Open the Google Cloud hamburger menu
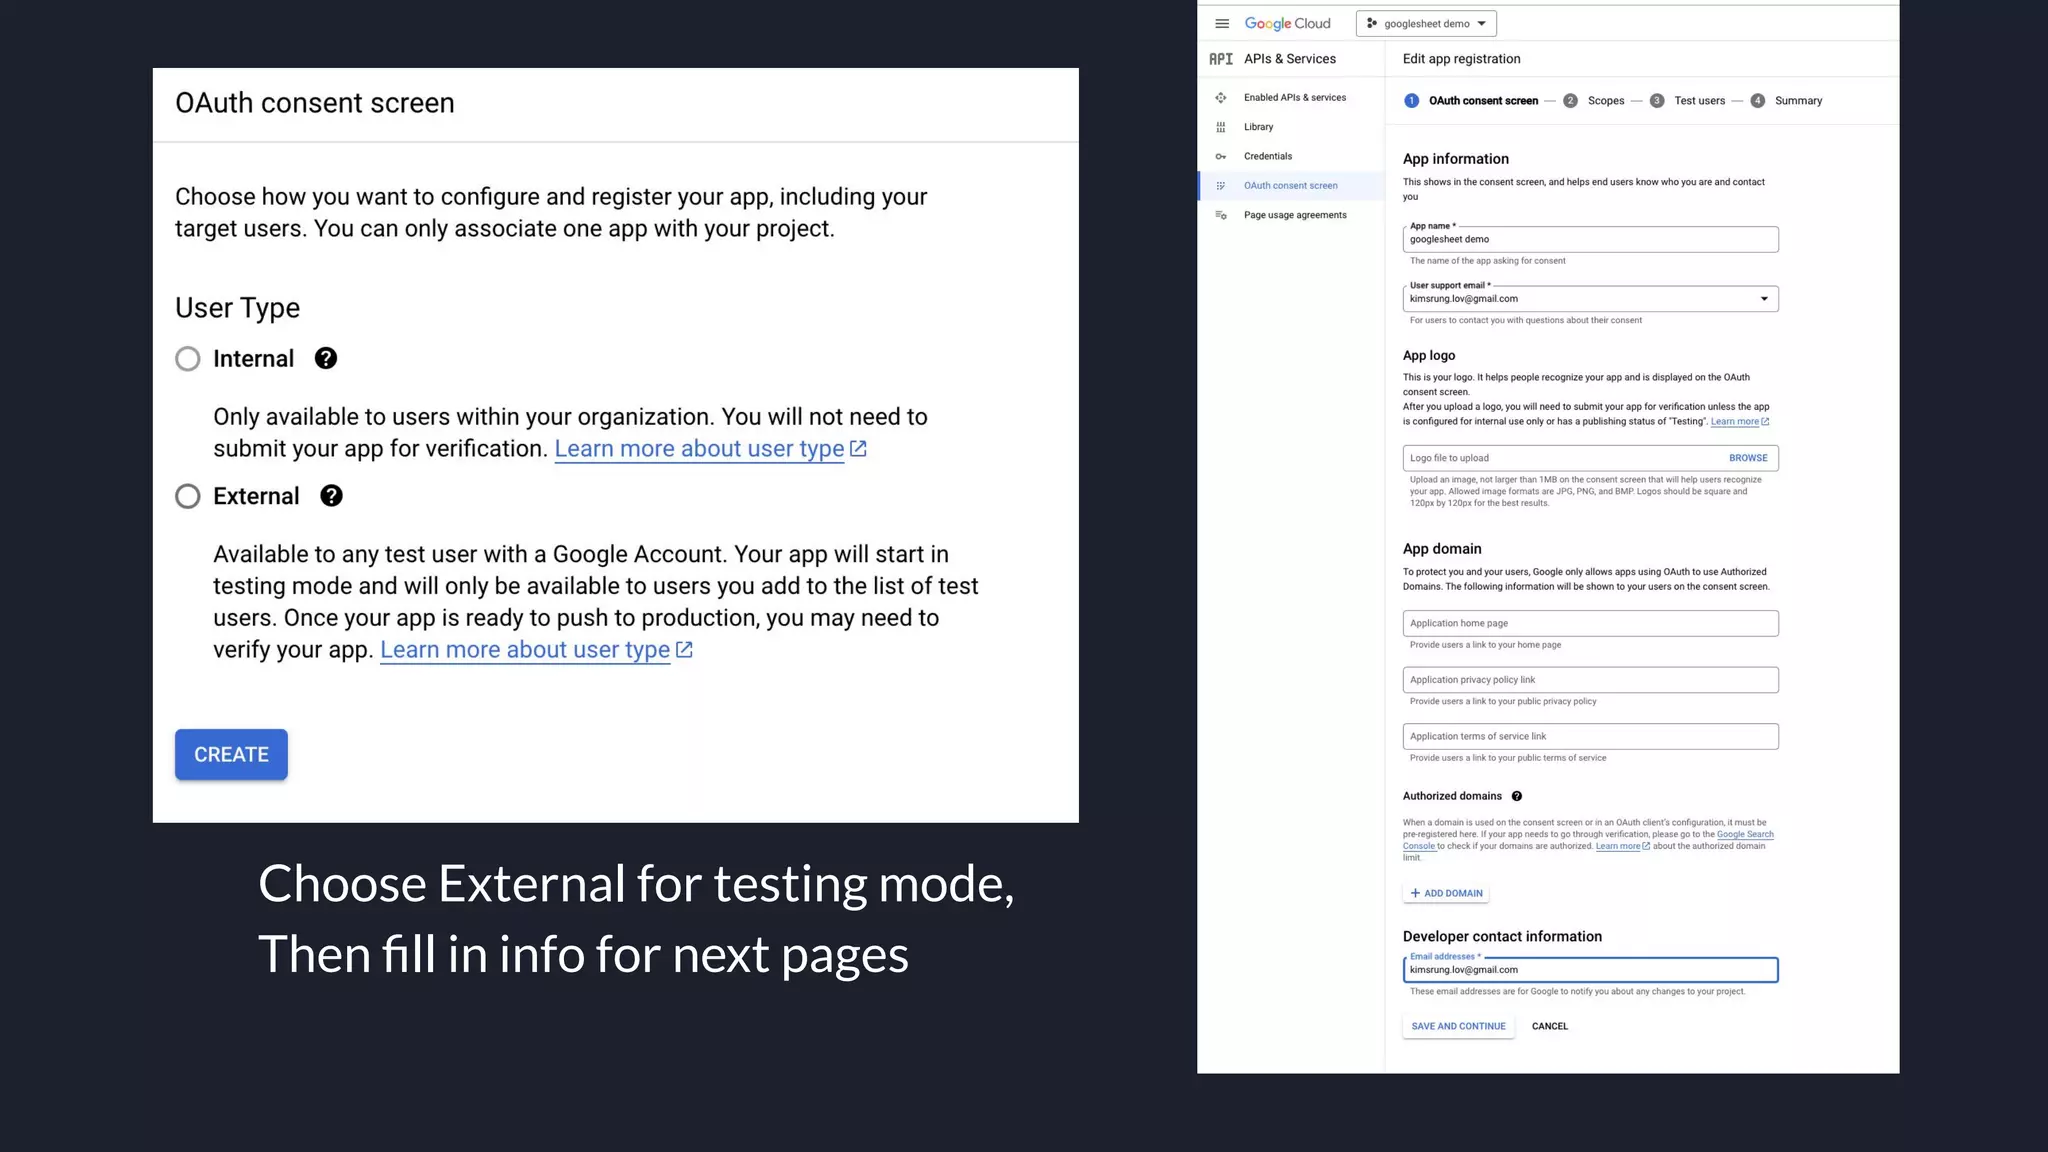 (x=1221, y=23)
